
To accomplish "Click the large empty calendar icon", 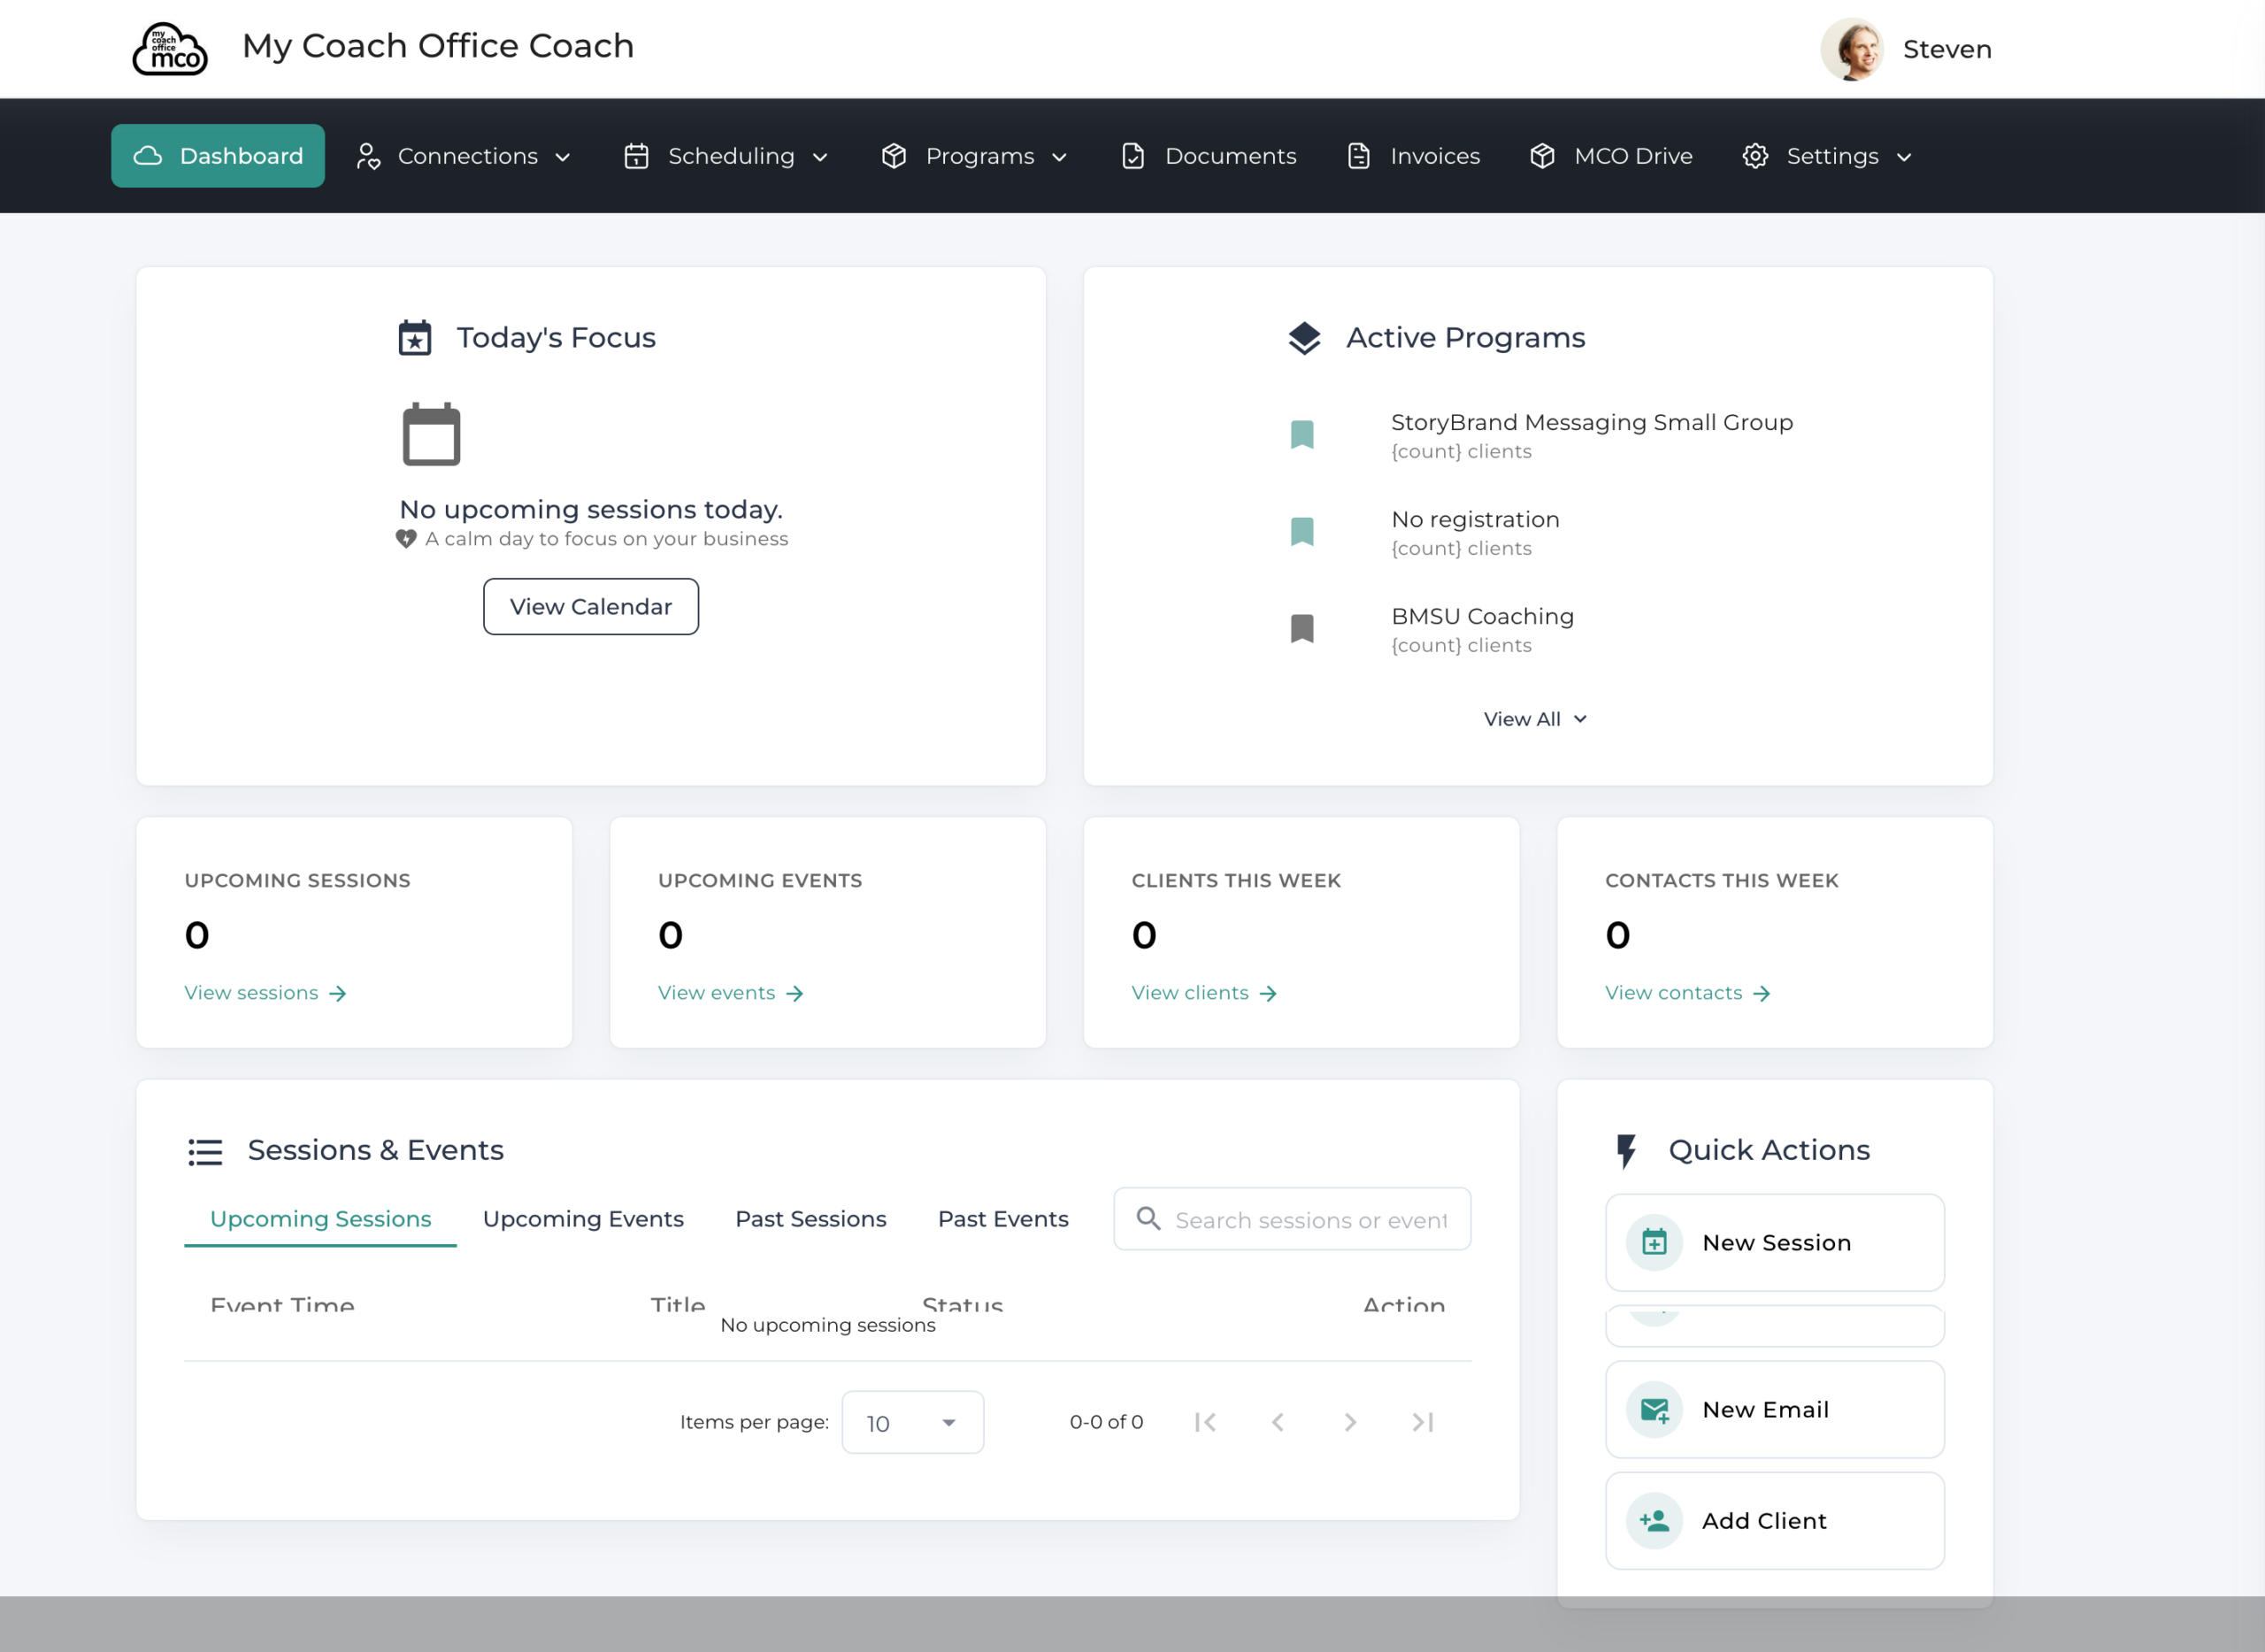I will pyautogui.click(x=431, y=434).
